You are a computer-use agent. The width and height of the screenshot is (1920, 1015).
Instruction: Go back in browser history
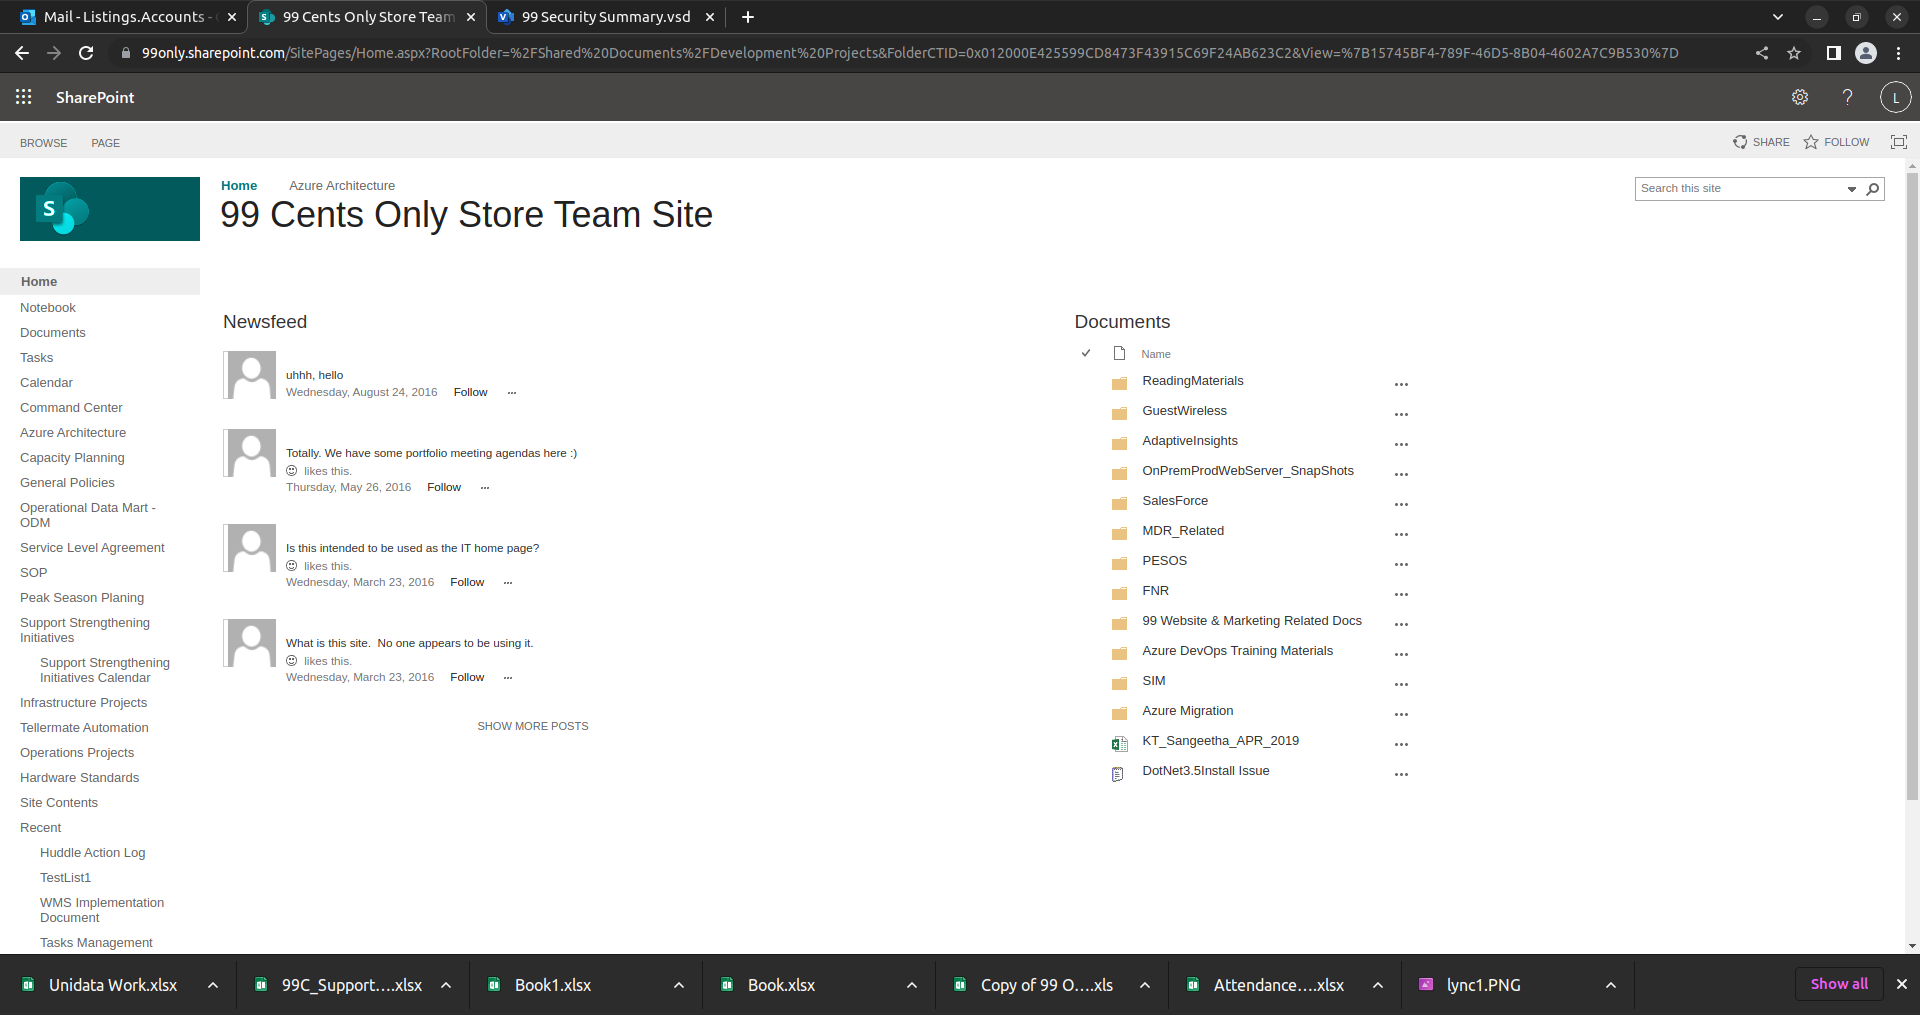point(22,53)
